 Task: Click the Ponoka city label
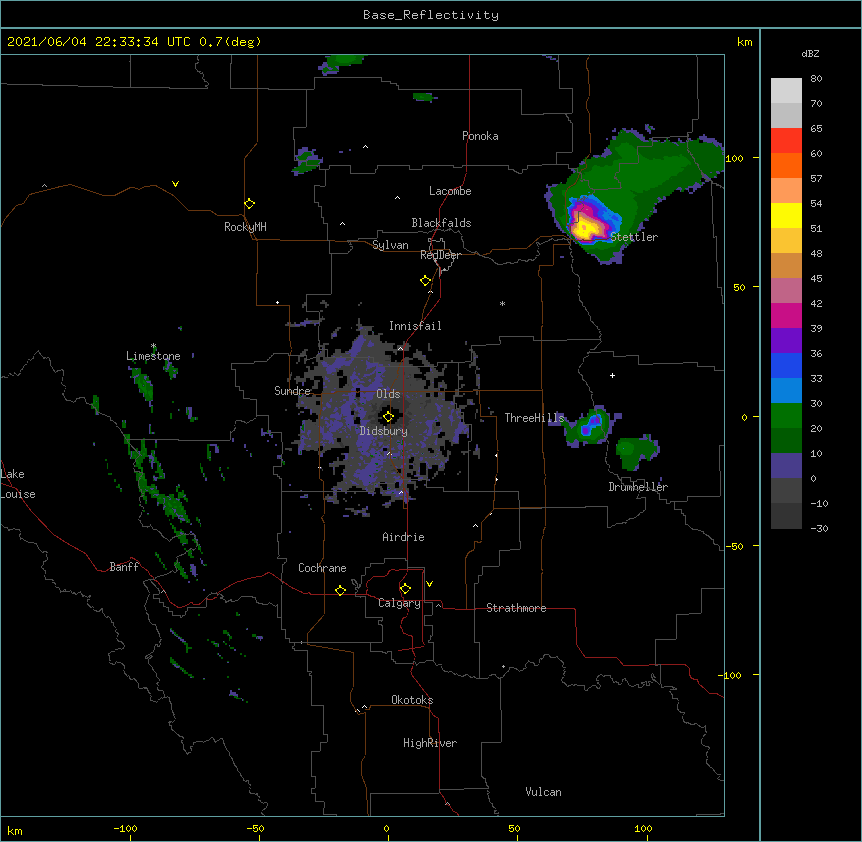480,136
